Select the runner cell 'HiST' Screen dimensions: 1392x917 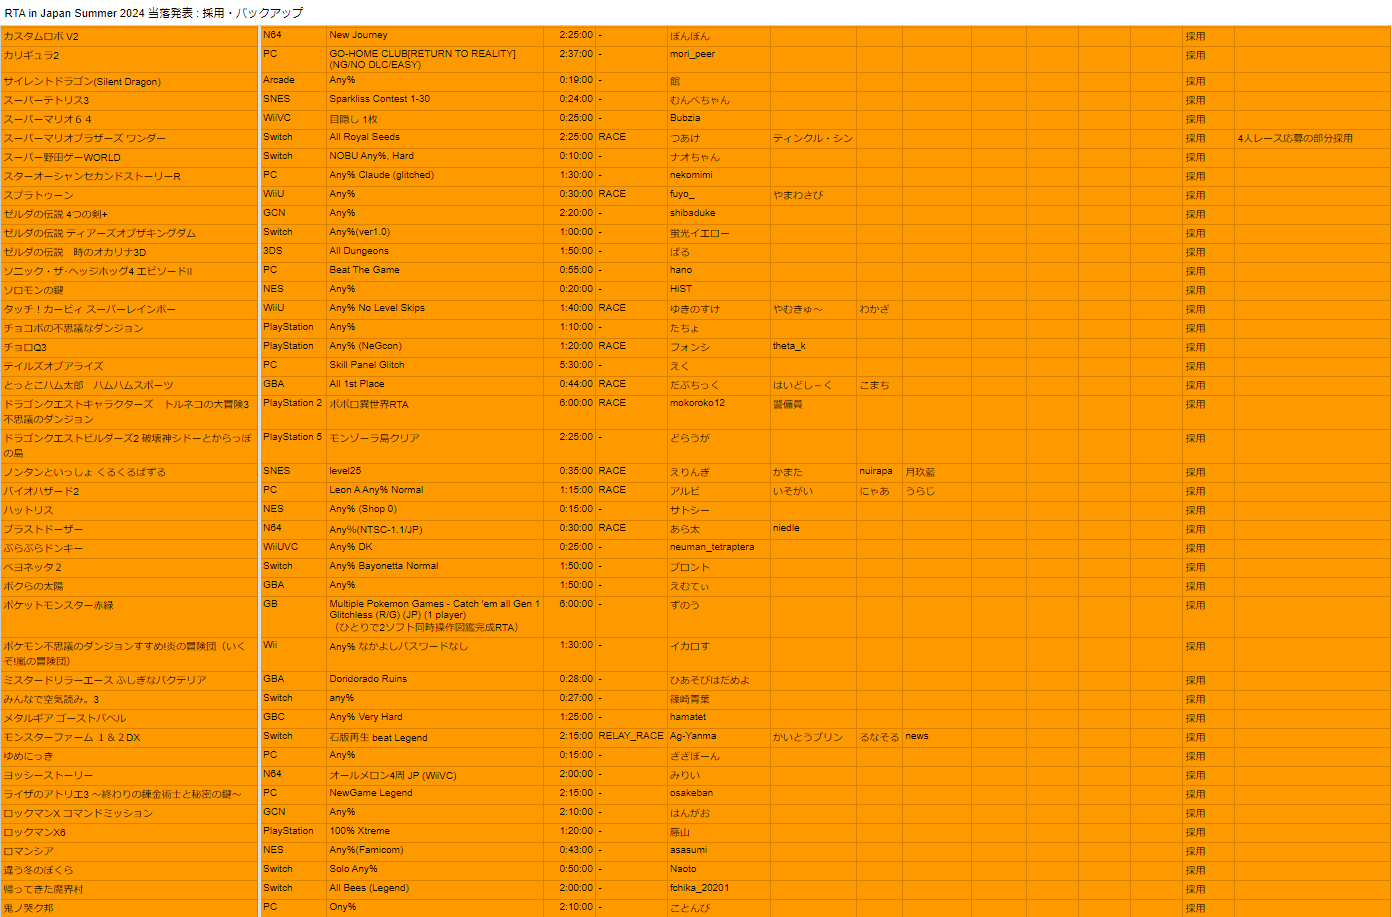718,291
